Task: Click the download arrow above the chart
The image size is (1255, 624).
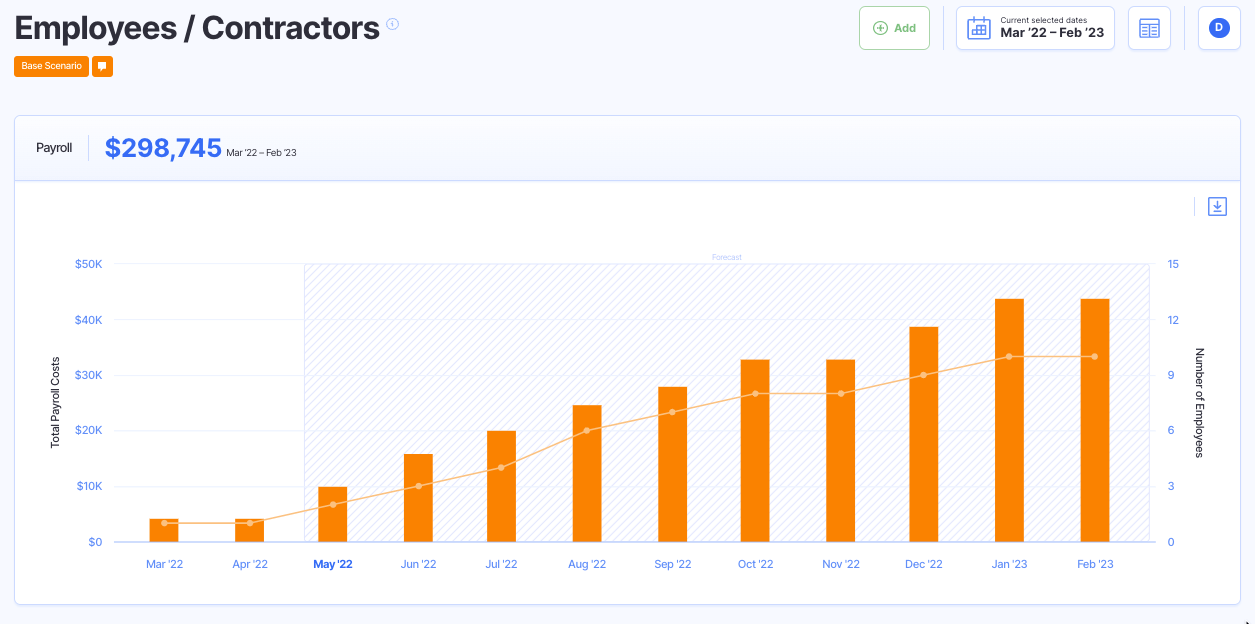Action: (x=1217, y=206)
